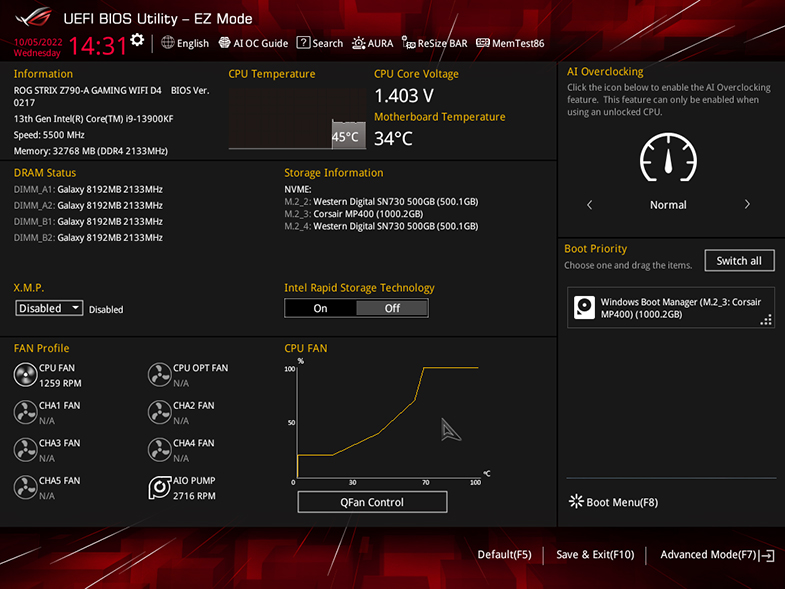Viewport: 785px width, 589px height.
Task: Click the AI Overclocking gauge icon
Action: coord(668,157)
